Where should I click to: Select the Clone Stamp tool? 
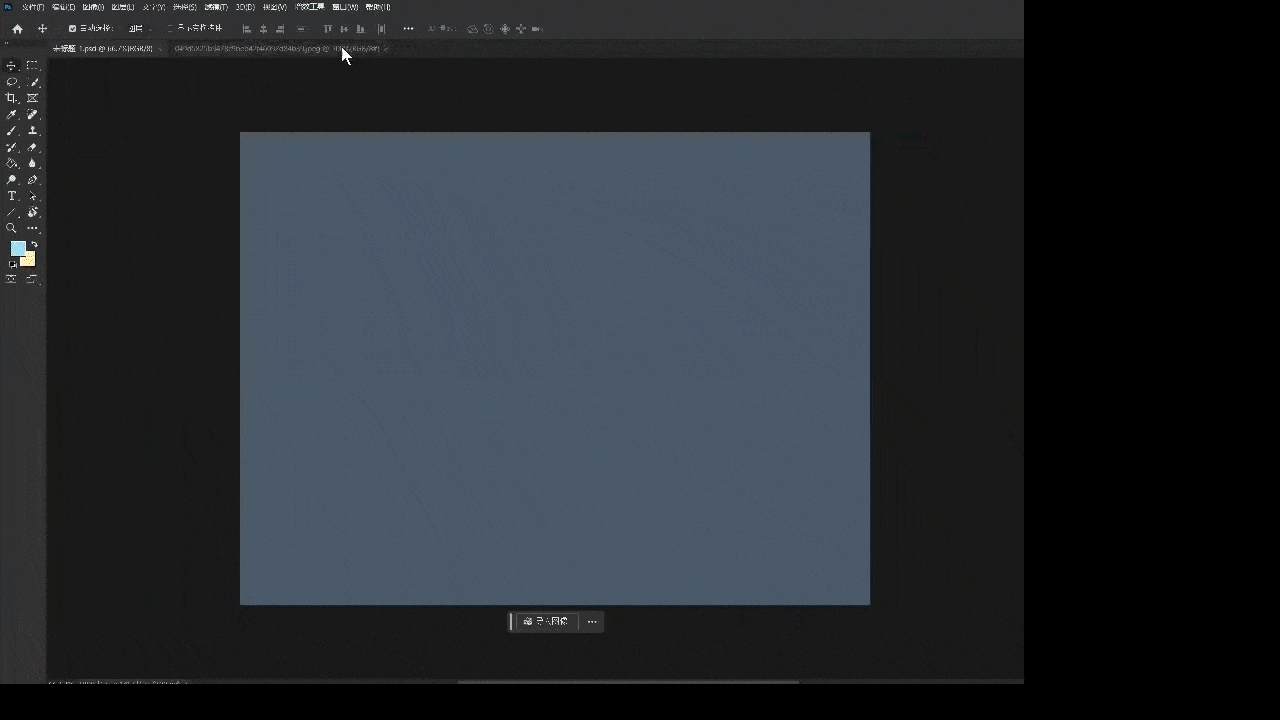tap(32, 131)
